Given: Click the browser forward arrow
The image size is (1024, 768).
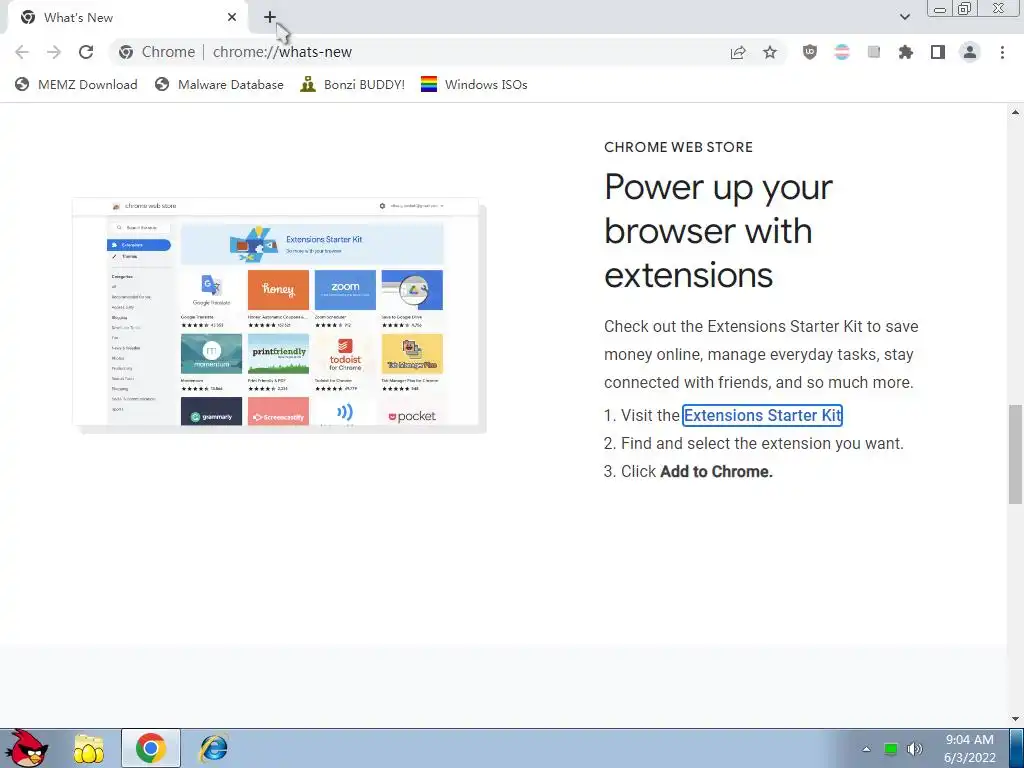Looking at the screenshot, I should [54, 52].
